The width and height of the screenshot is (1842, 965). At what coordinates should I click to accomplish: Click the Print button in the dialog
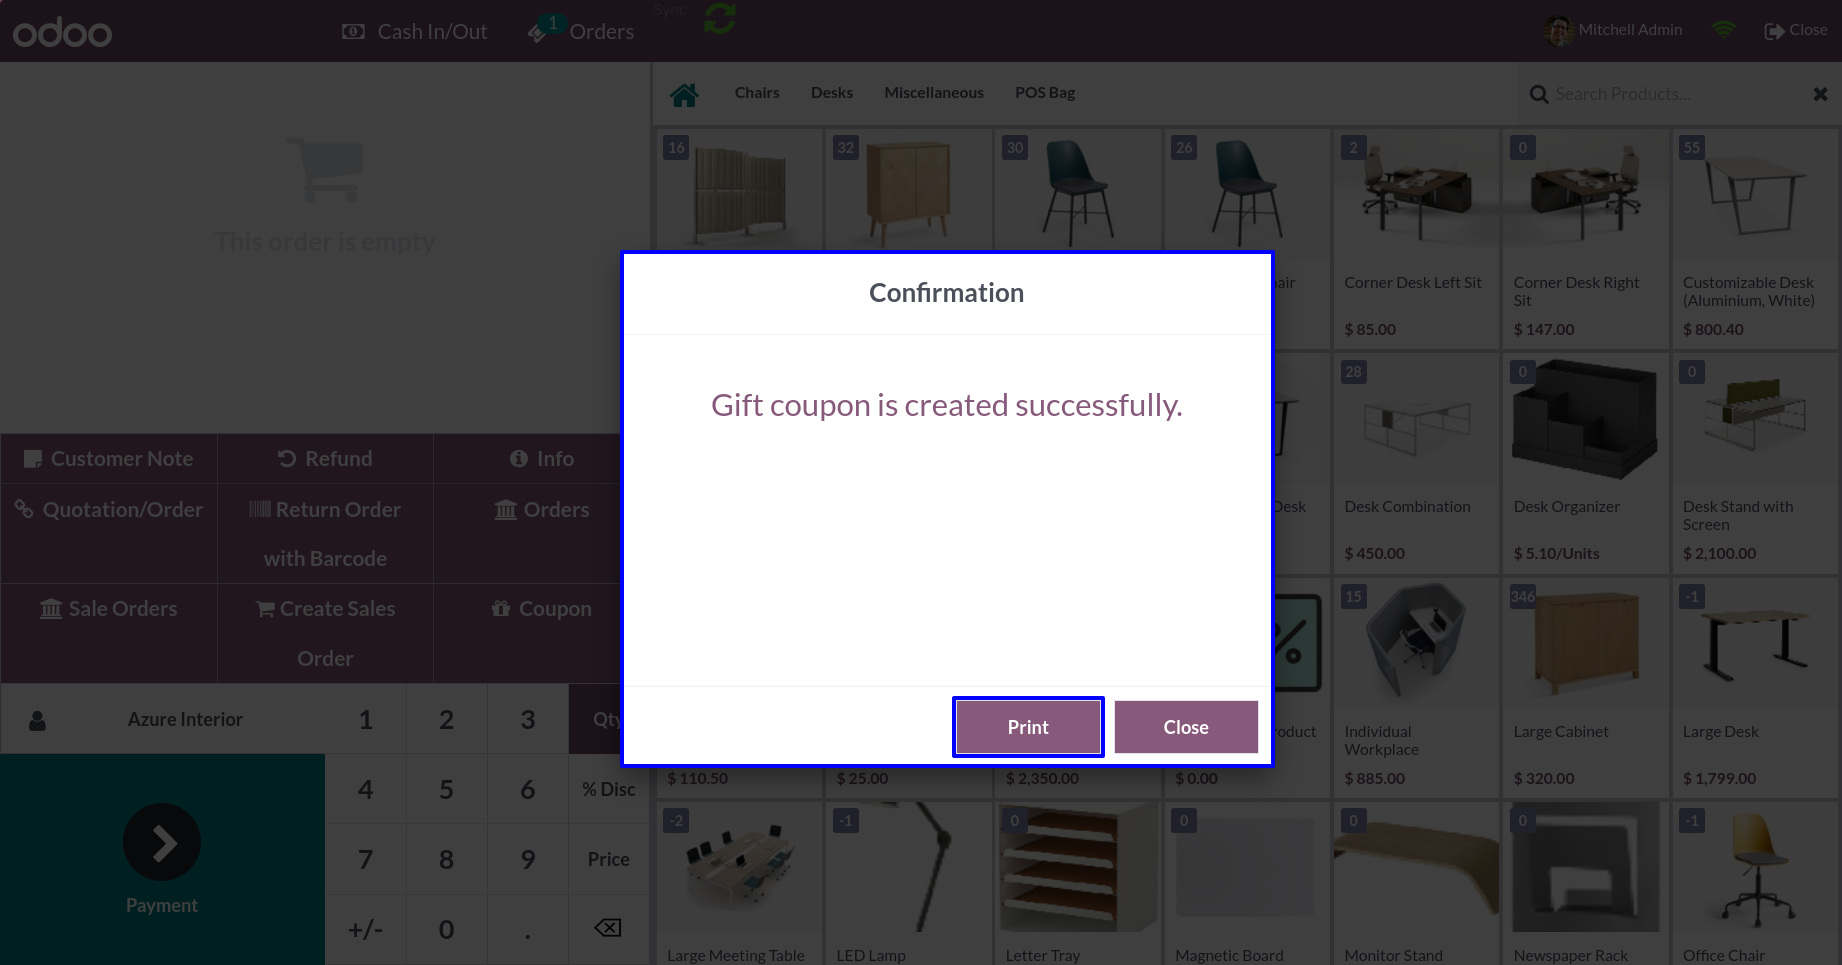pyautogui.click(x=1028, y=727)
